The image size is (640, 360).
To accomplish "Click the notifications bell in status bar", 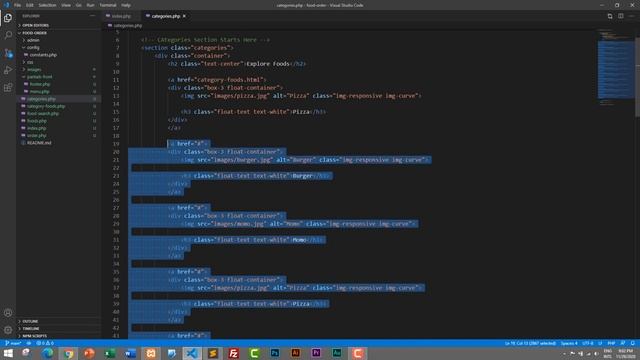I will pyautogui.click(x=632, y=343).
